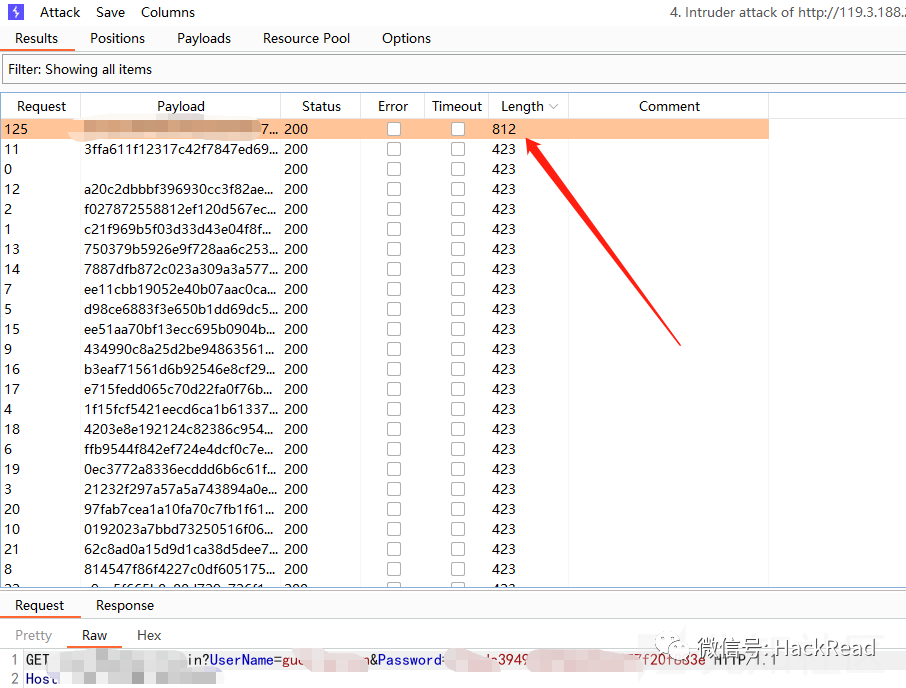
Task: Select payload 0192023a7bbd73250516f06...
Action: 180,529
